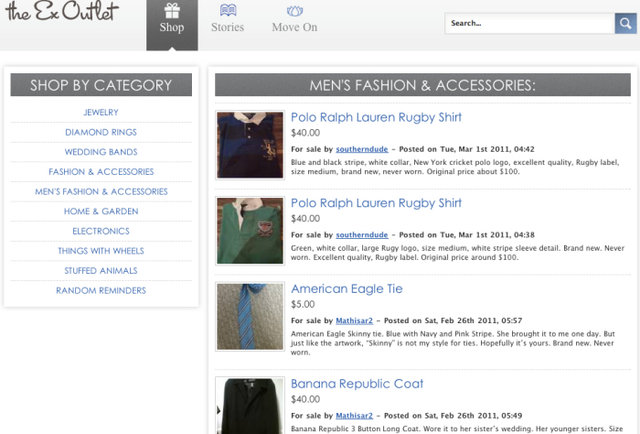Image resolution: width=640 pixels, height=434 pixels.
Task: Open the American Eagle Tie thumbnail
Action: [x=250, y=316]
